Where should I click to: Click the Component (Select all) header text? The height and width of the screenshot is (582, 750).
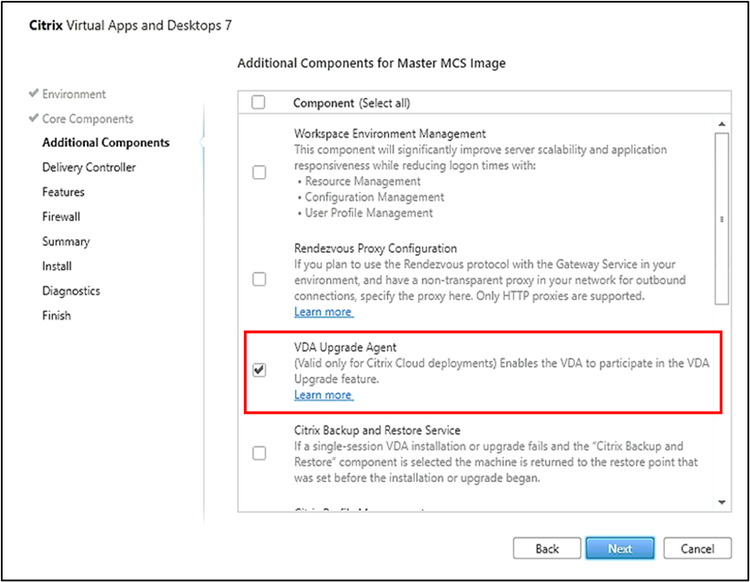(x=352, y=103)
